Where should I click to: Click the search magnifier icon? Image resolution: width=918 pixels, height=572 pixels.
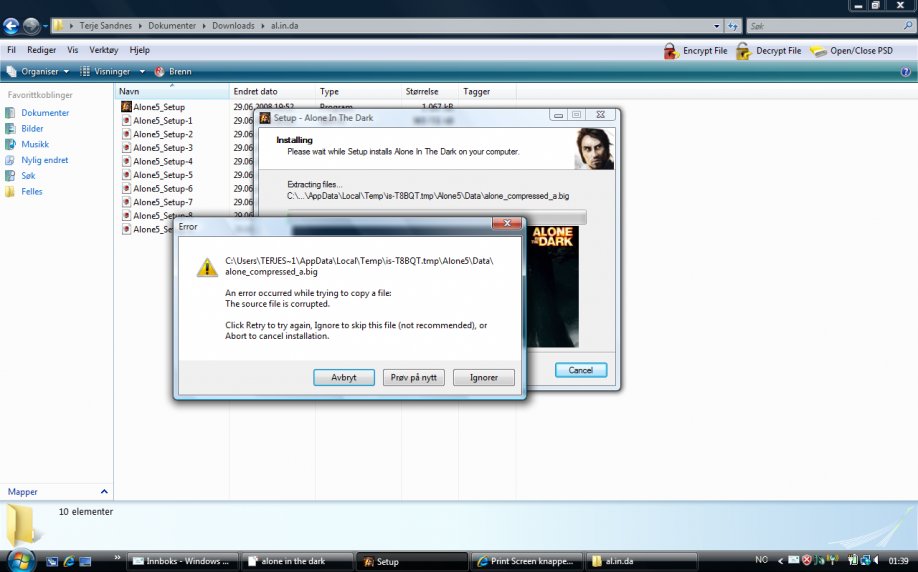pyautogui.click(x=907, y=26)
